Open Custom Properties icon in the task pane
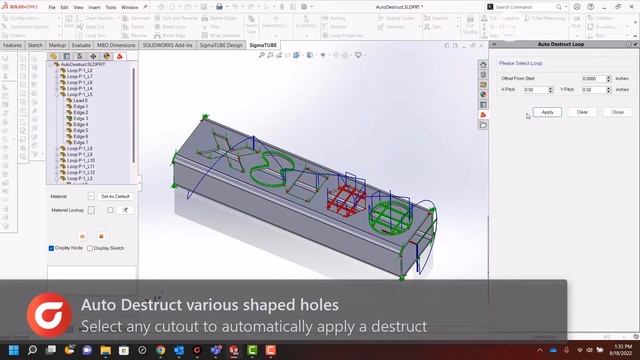 click(x=483, y=105)
